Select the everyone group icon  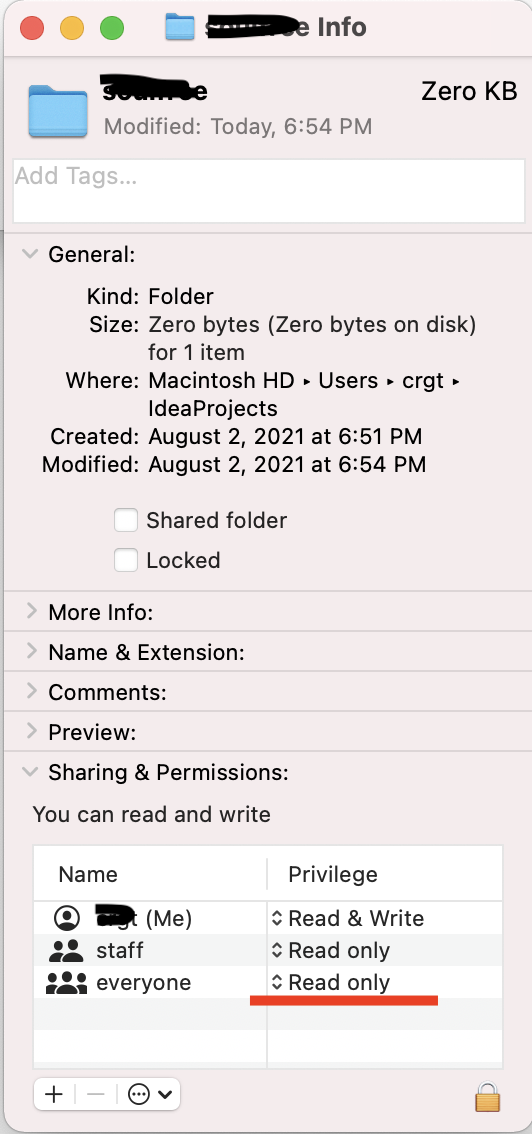pyautogui.click(x=66, y=982)
